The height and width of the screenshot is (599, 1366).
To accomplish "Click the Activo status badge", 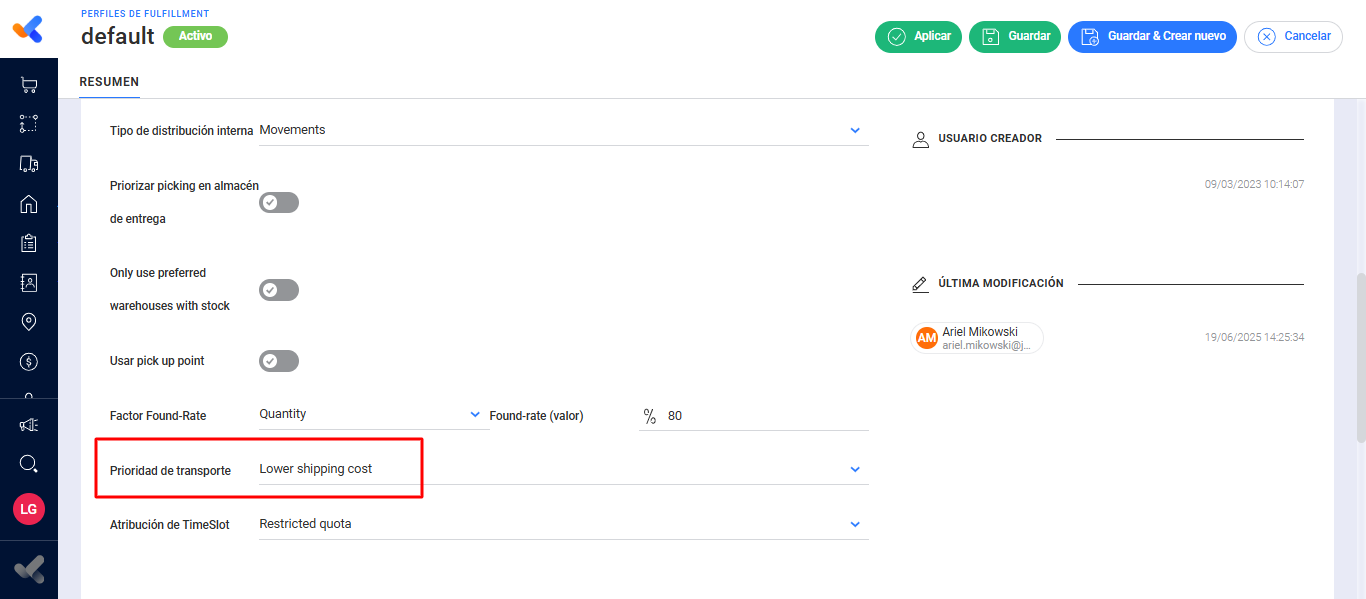I will (x=195, y=36).
